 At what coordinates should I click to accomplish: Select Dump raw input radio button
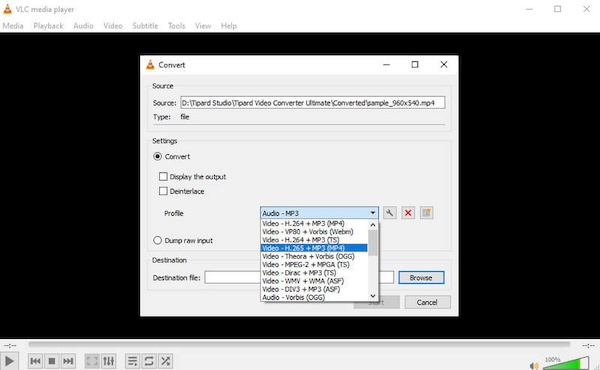157,240
